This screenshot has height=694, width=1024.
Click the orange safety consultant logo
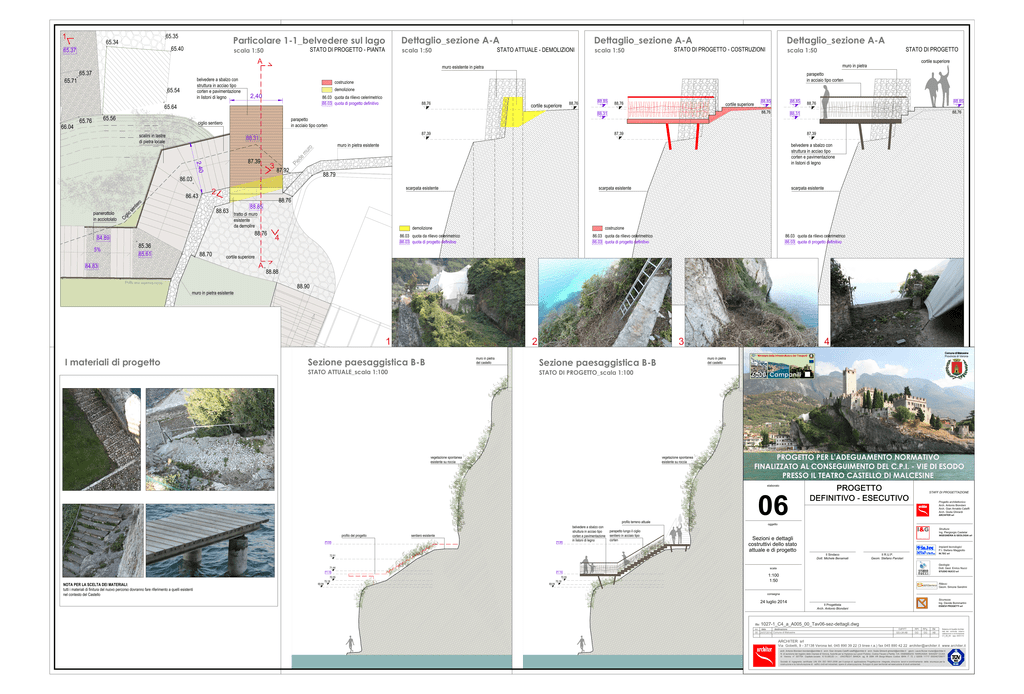tap(922, 602)
